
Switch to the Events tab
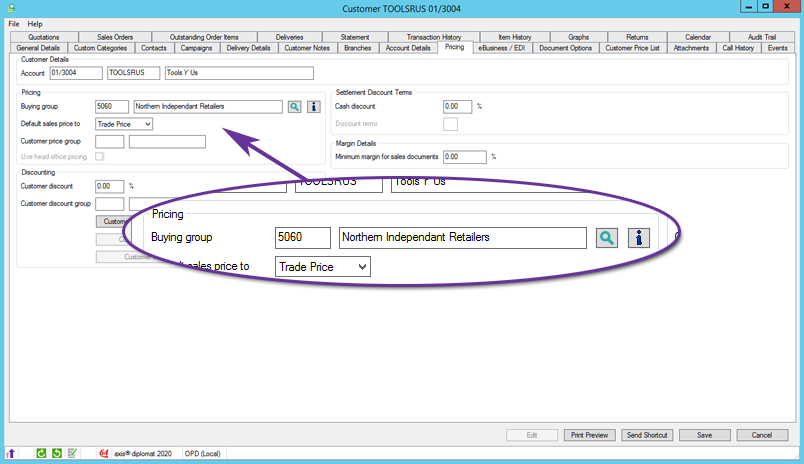[x=778, y=48]
